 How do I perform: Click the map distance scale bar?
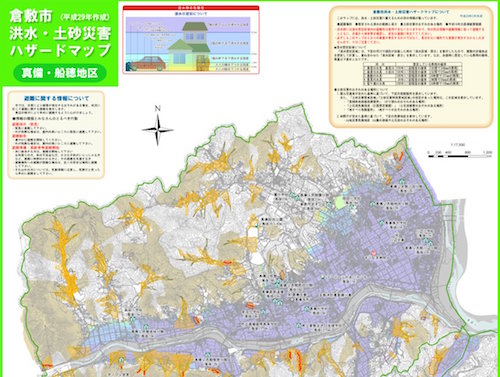(x=460, y=156)
